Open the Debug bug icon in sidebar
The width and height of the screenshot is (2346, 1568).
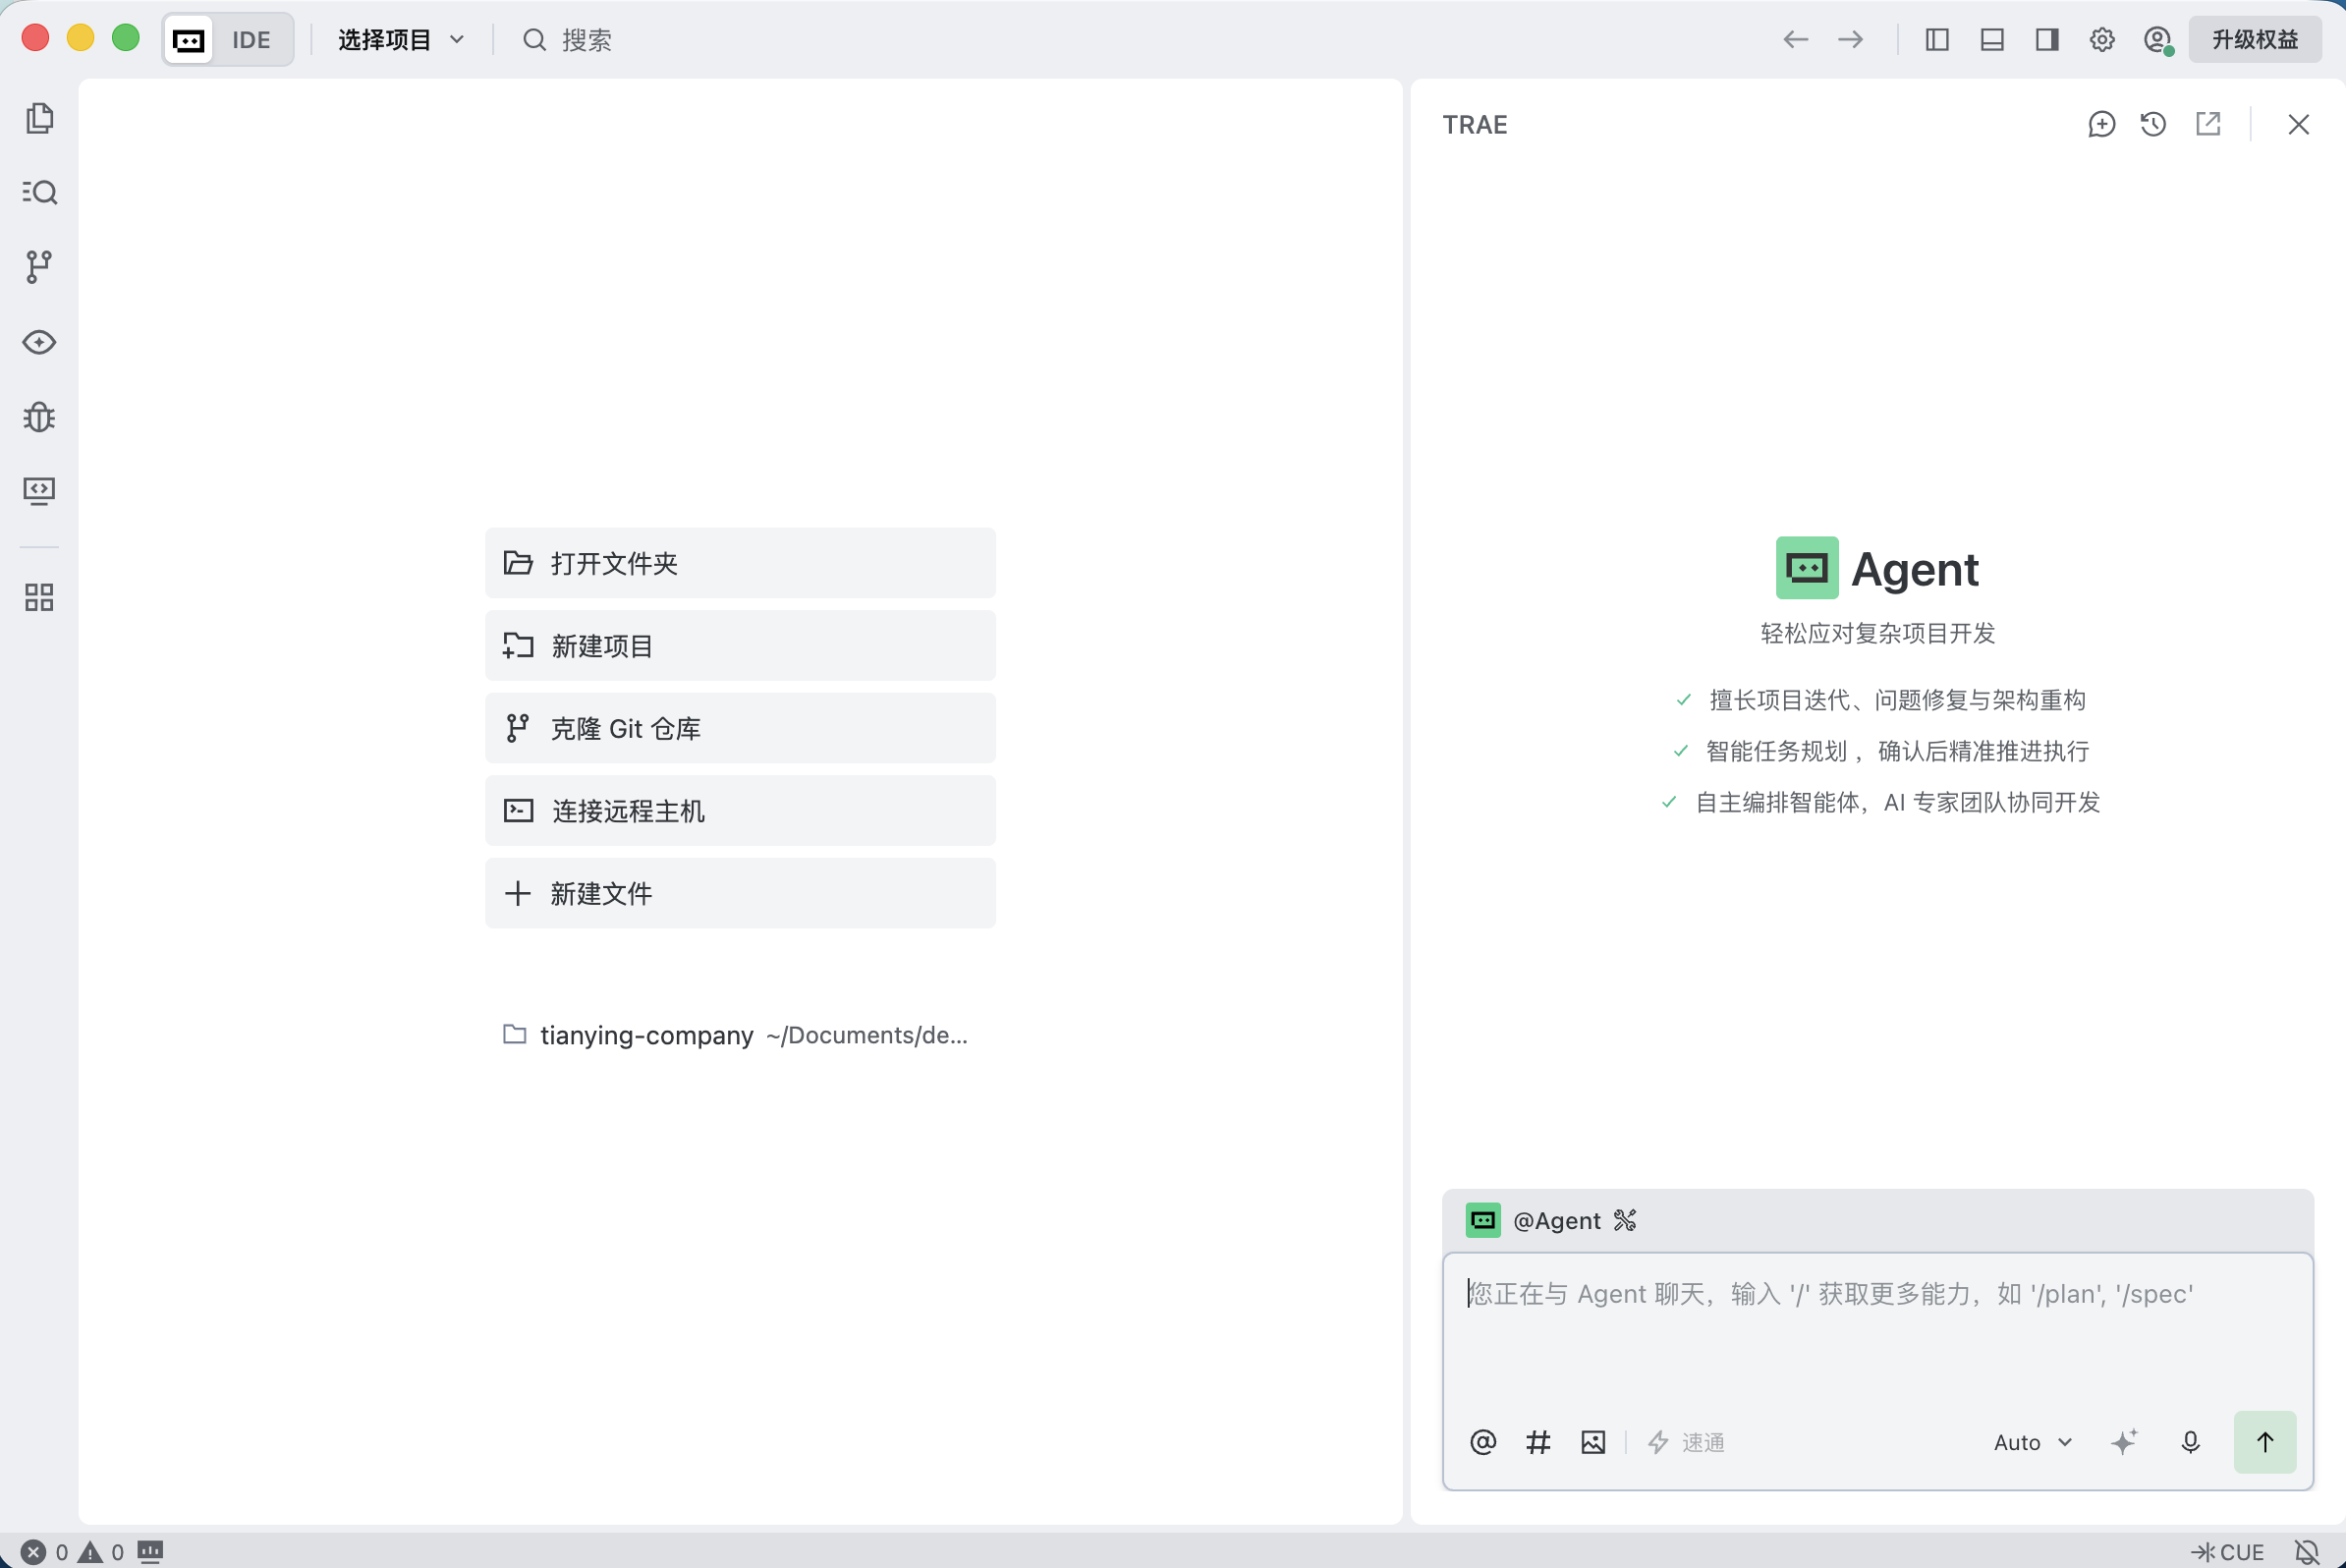tap(39, 416)
